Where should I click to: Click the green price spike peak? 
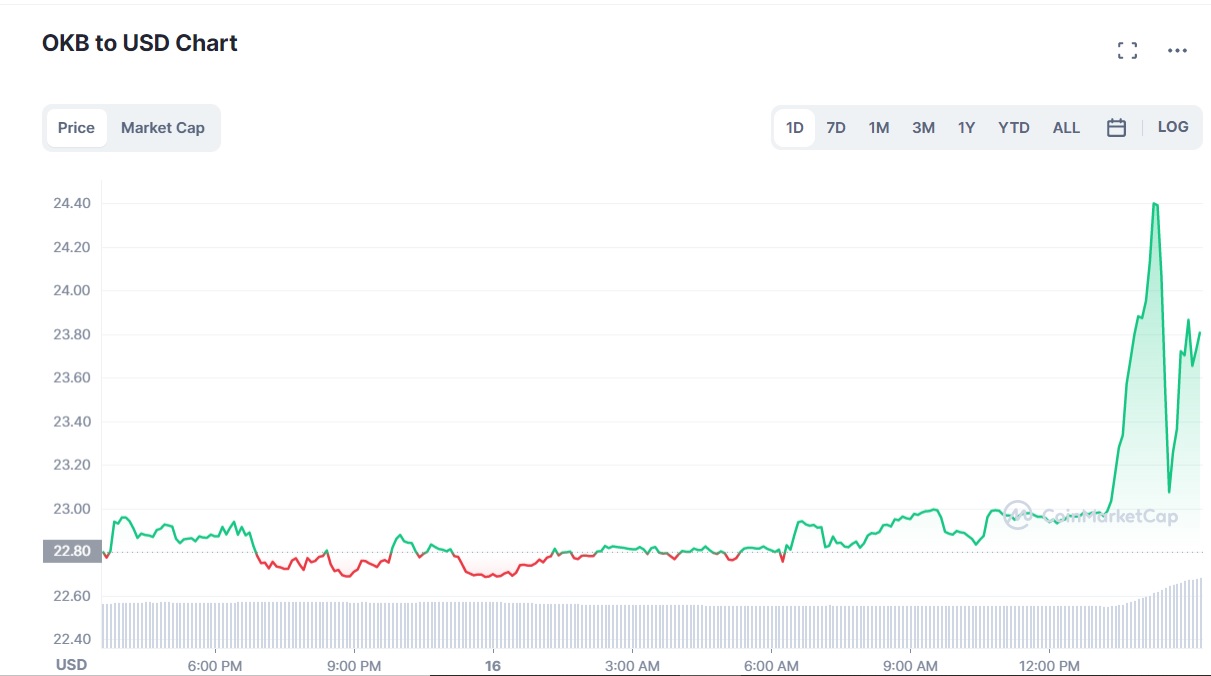[1157, 203]
